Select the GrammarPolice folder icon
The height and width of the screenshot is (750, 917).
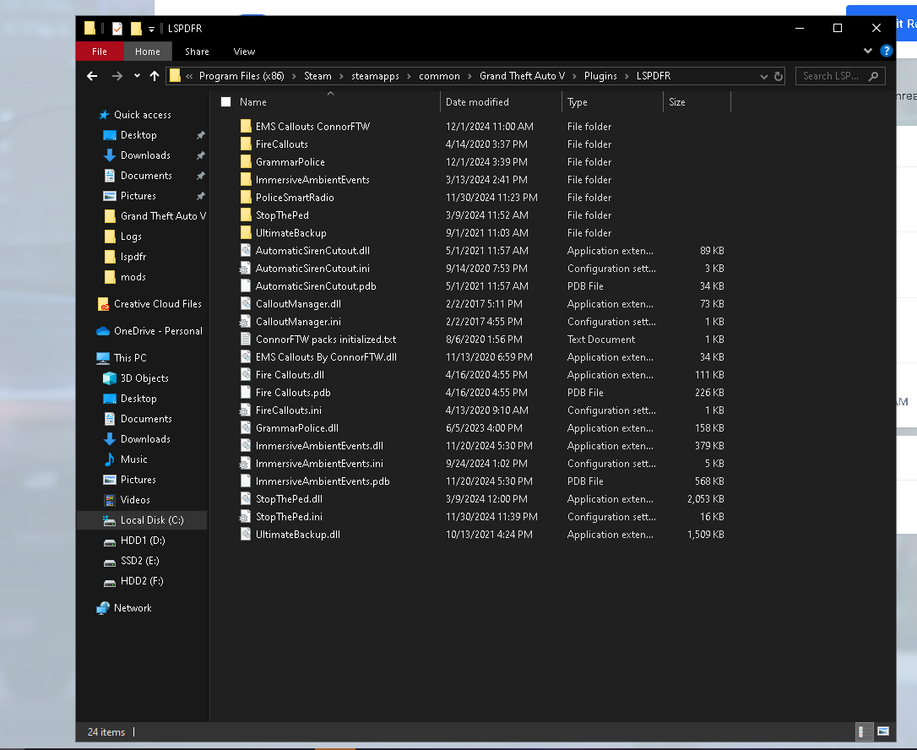coord(246,162)
